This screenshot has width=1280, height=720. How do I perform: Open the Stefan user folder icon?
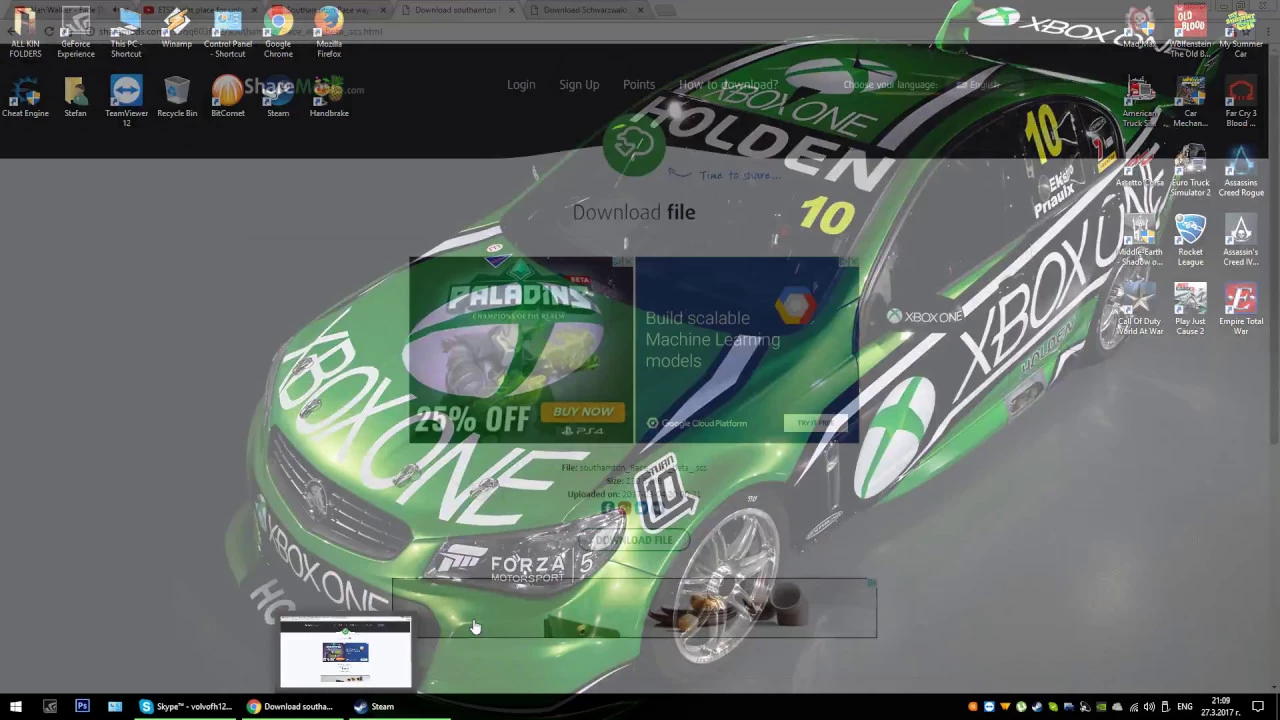point(76,97)
